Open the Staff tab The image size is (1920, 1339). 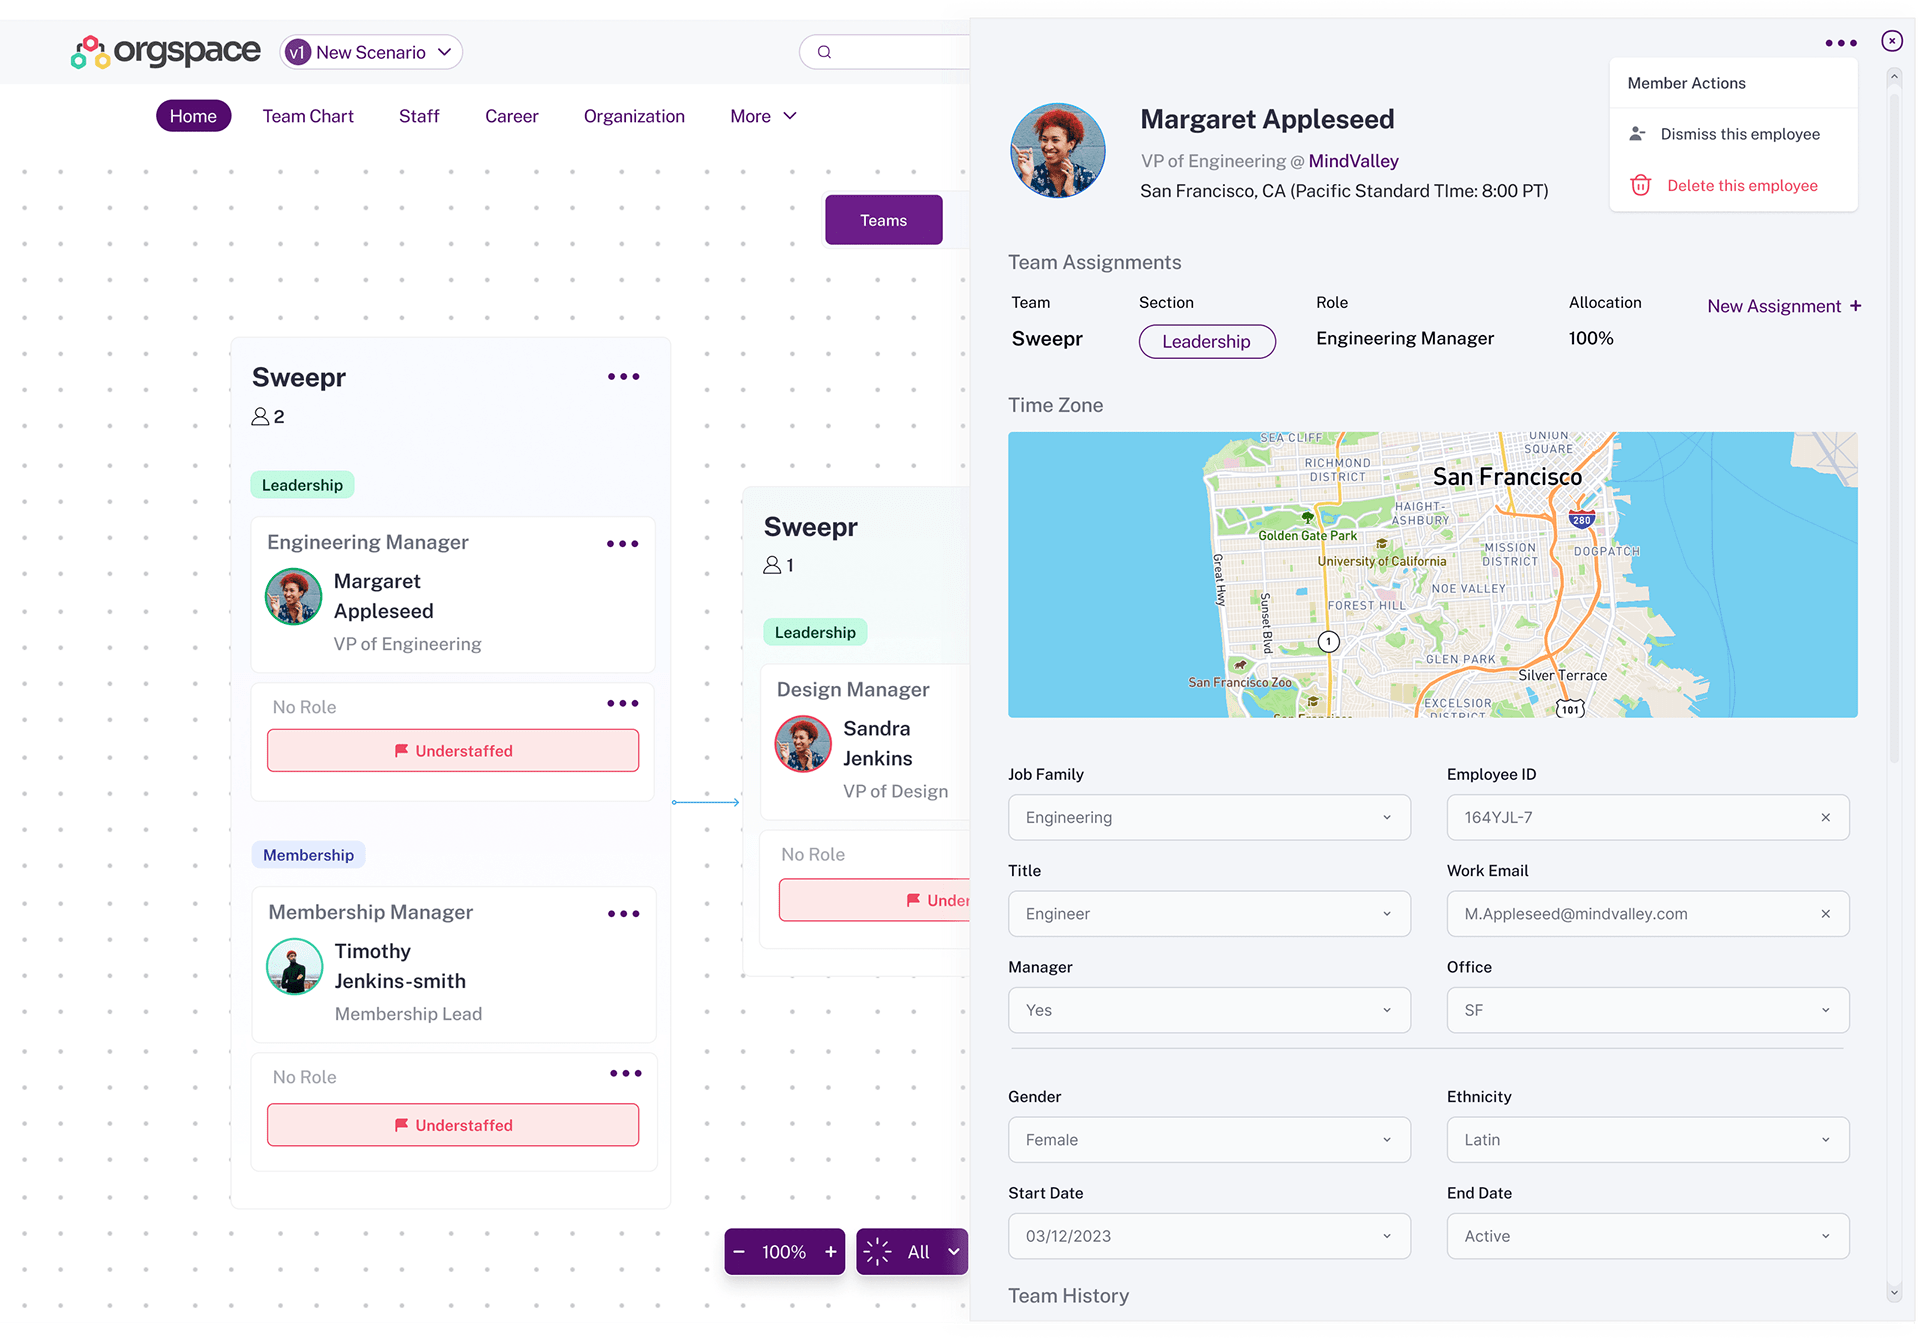(419, 116)
